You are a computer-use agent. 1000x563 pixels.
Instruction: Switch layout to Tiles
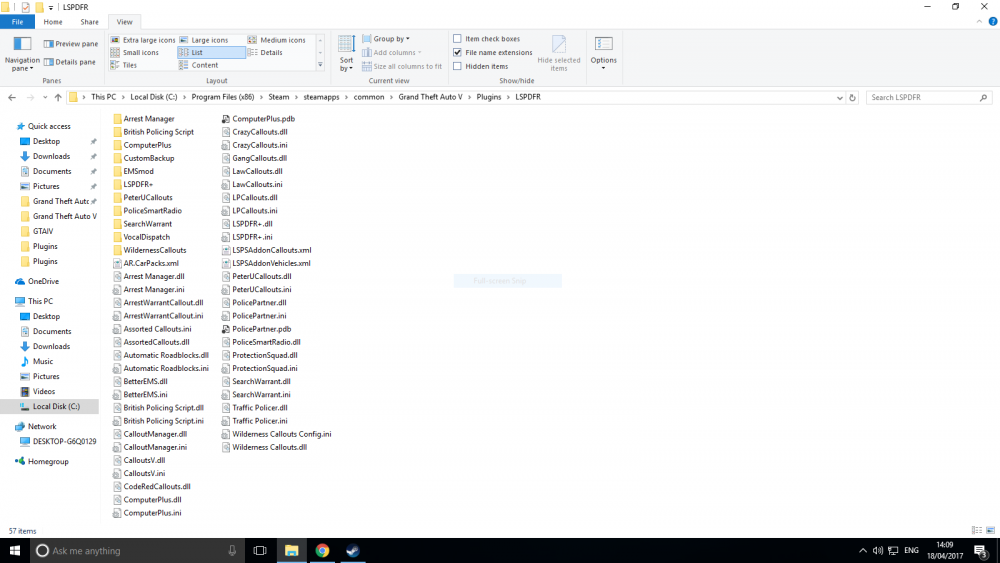tap(124, 65)
